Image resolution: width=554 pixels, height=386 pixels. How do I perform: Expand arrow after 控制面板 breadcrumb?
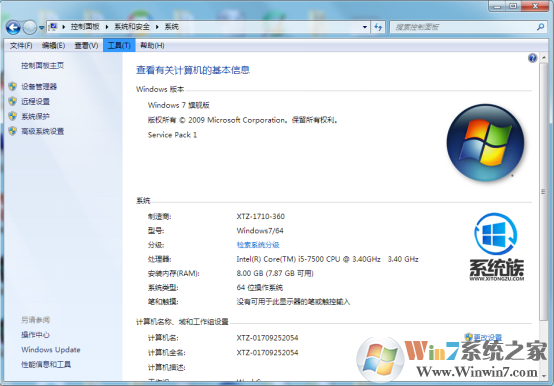point(107,27)
